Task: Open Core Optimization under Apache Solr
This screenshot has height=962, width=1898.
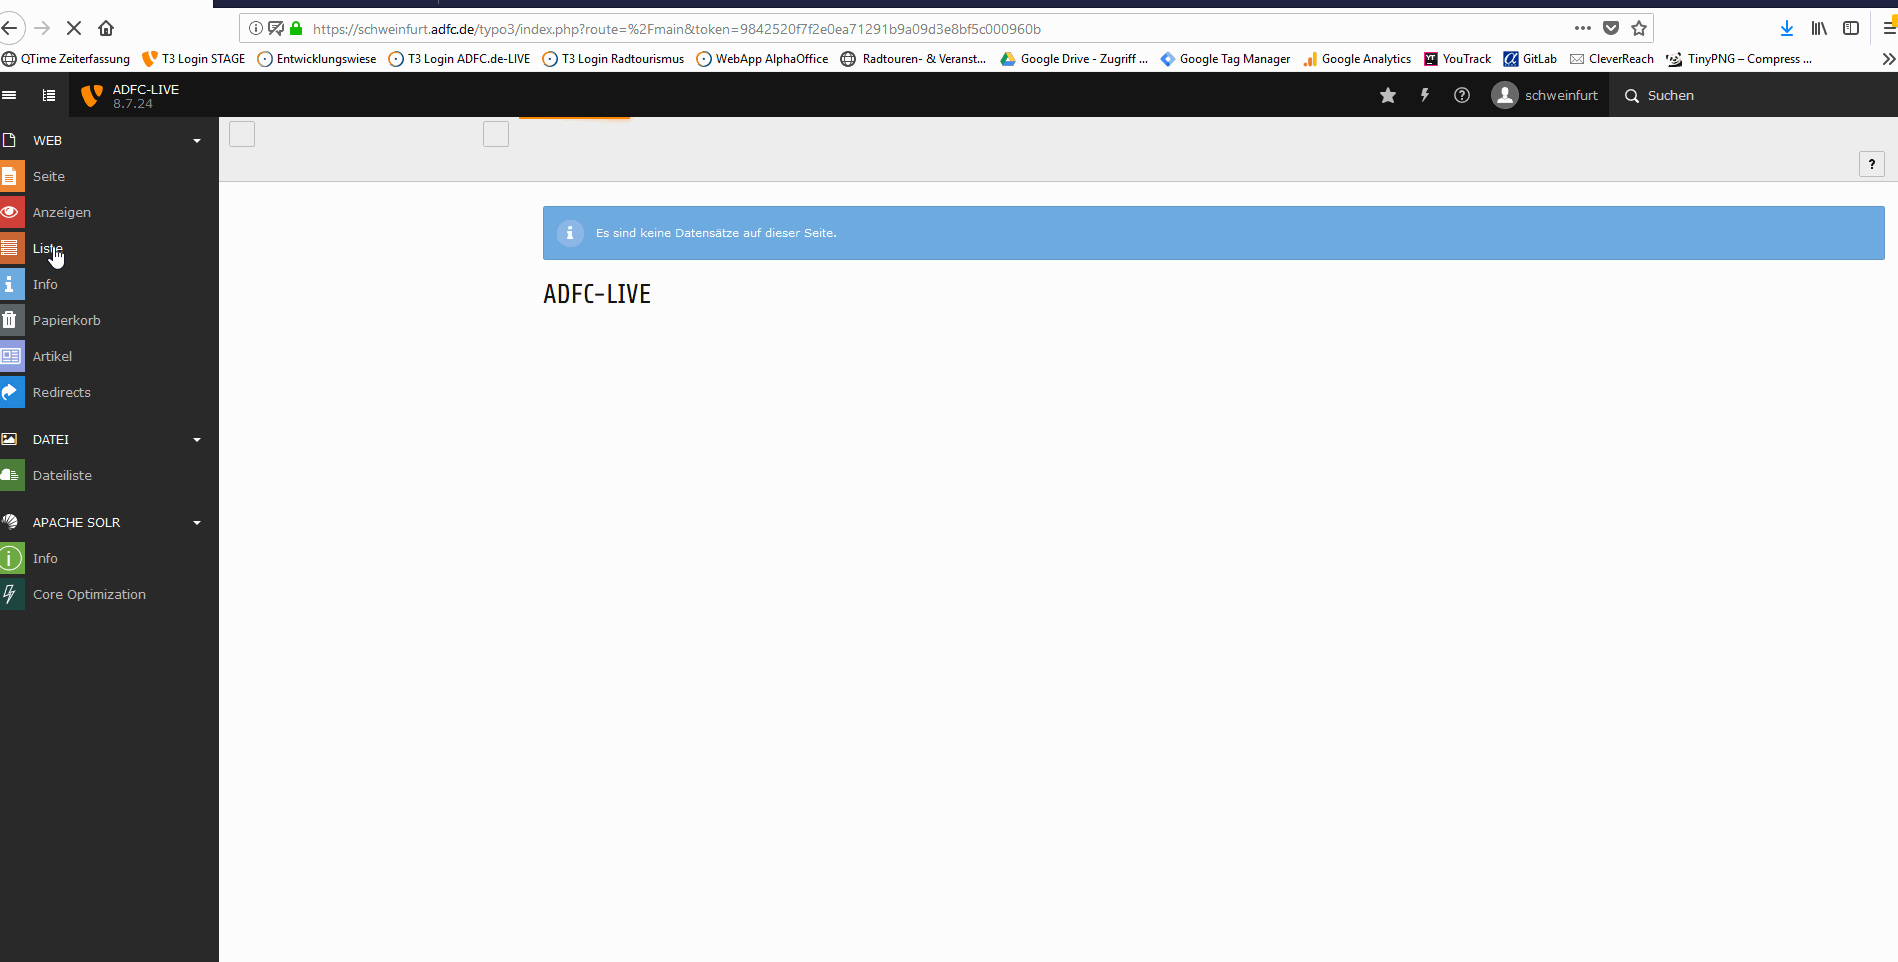Action: (89, 594)
